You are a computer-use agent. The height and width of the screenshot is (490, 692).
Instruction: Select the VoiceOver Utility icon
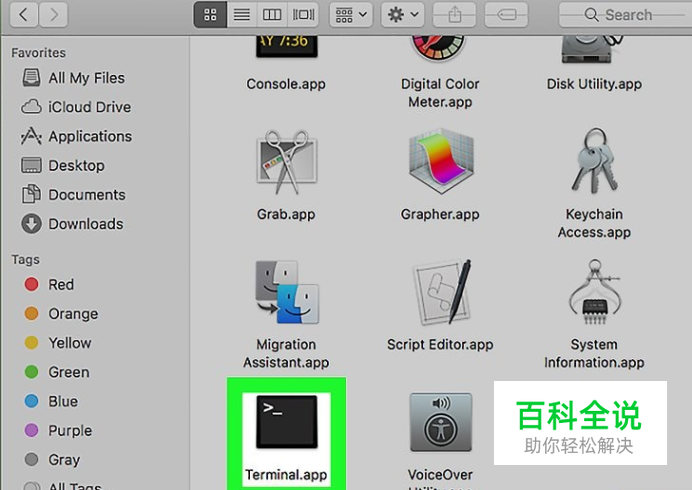pos(441,422)
